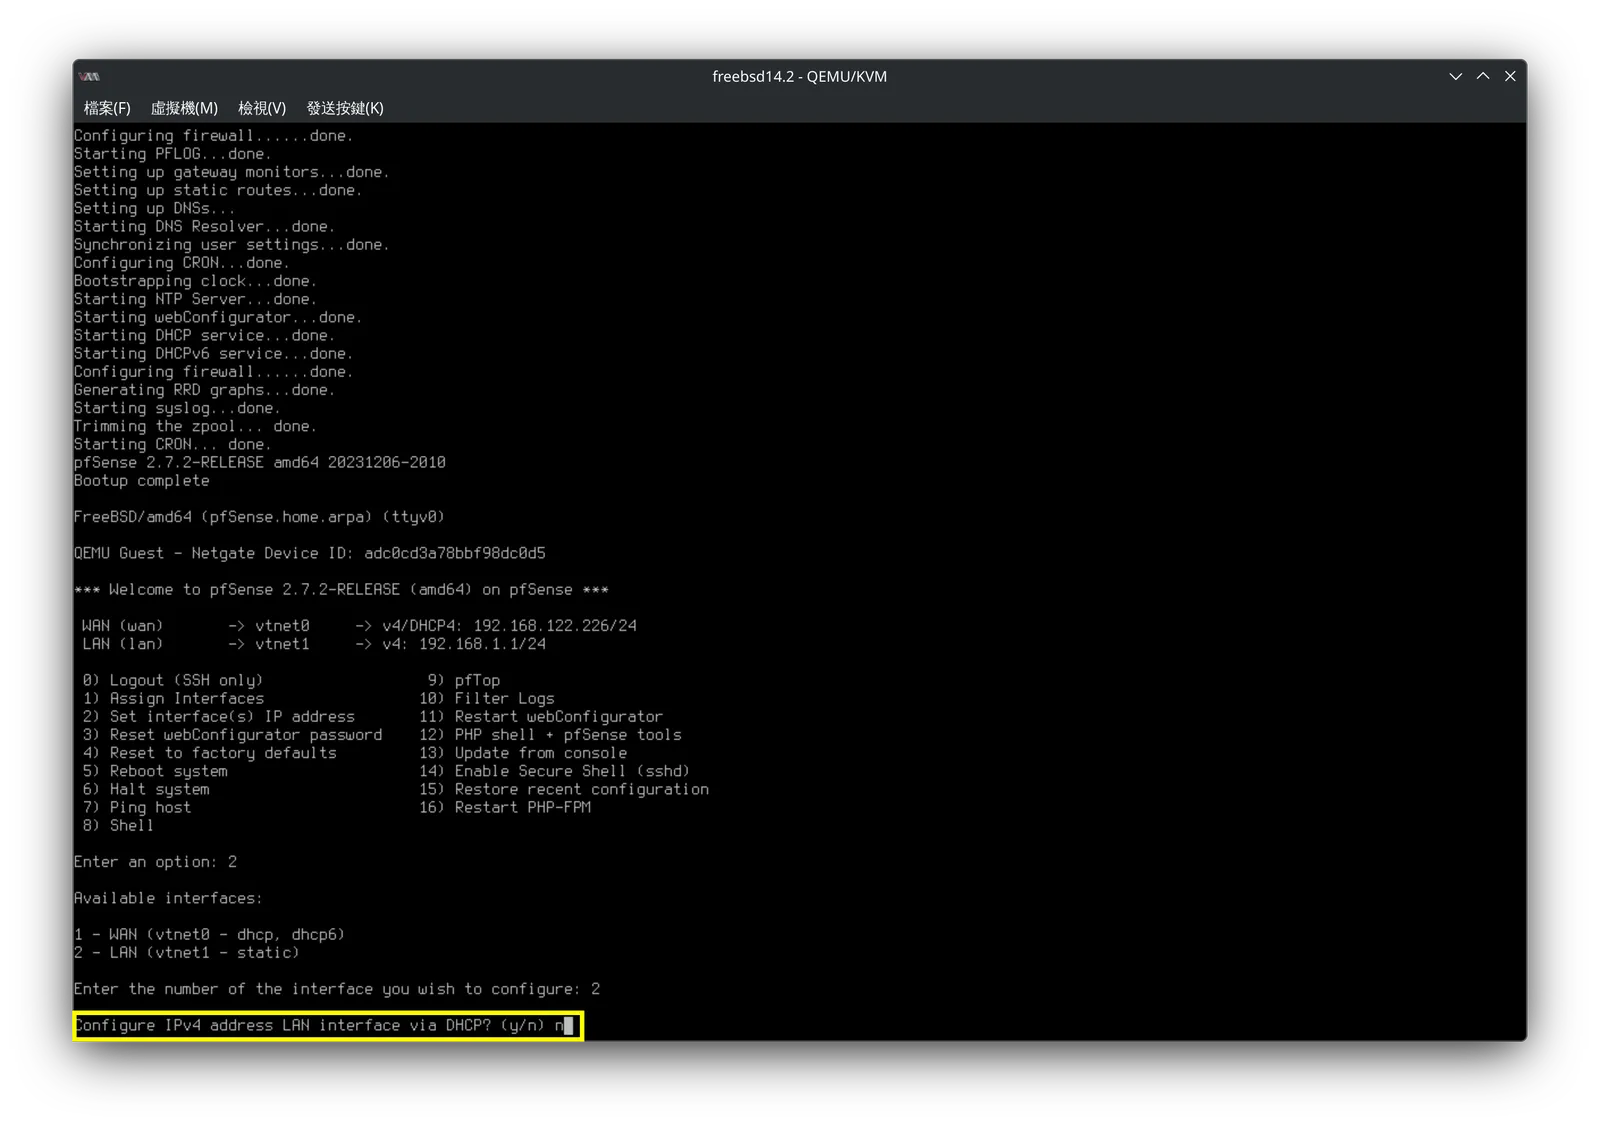This screenshot has height=1128, width=1600.
Task: Click 'Starting PFLOG...done.' line
Action: point(172,153)
